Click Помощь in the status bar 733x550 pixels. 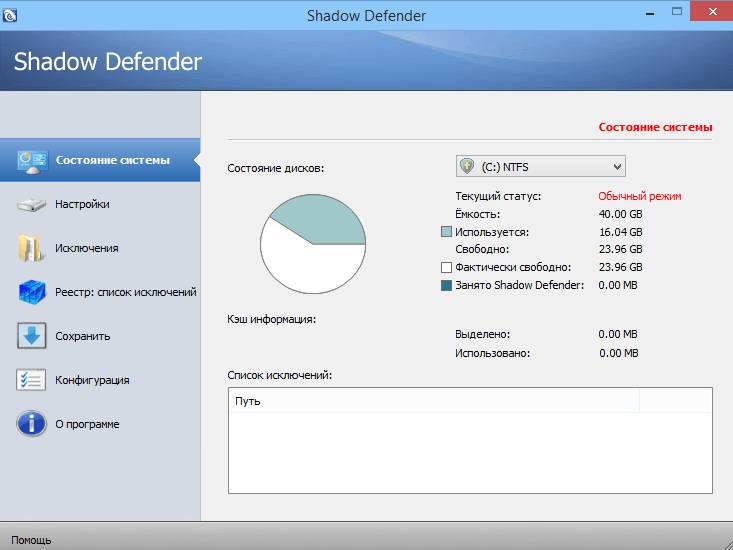pyautogui.click(x=31, y=540)
